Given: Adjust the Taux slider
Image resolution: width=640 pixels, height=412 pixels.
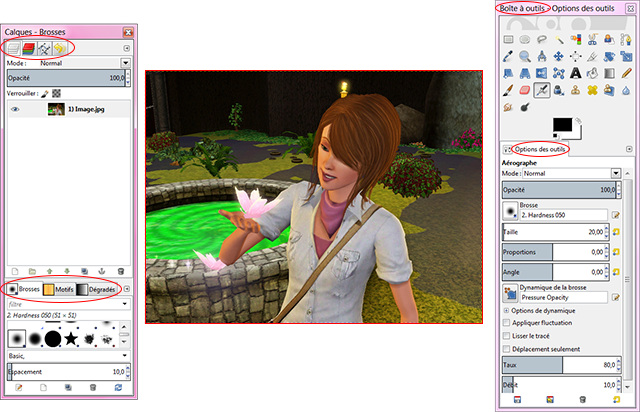Looking at the screenshot, I should coord(561,365).
